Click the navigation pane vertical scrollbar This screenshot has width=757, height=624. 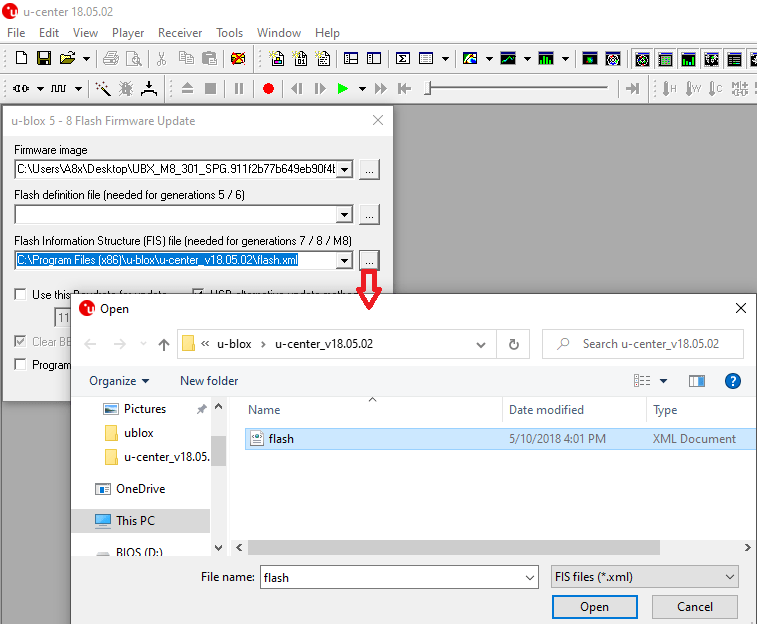218,451
